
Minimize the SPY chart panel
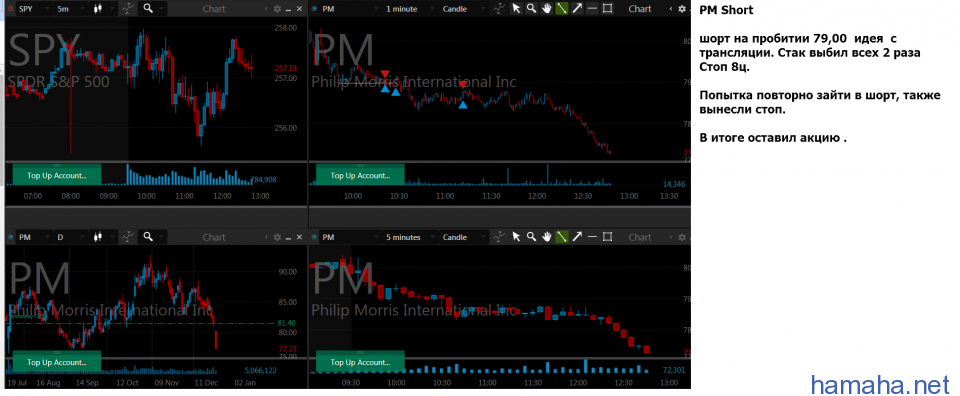click(288, 9)
